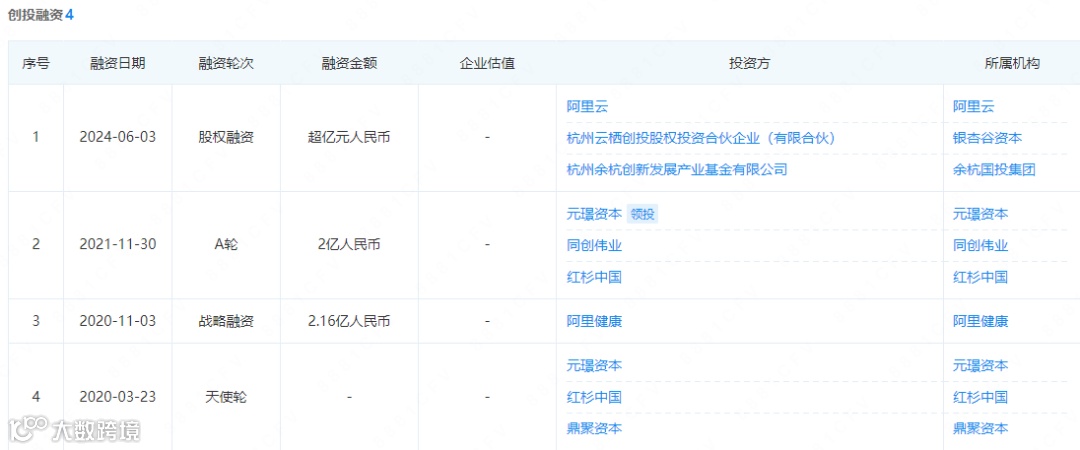Screen dimensions: 1080x450
Task: Click the 融资金额 column header
Action: (349, 63)
